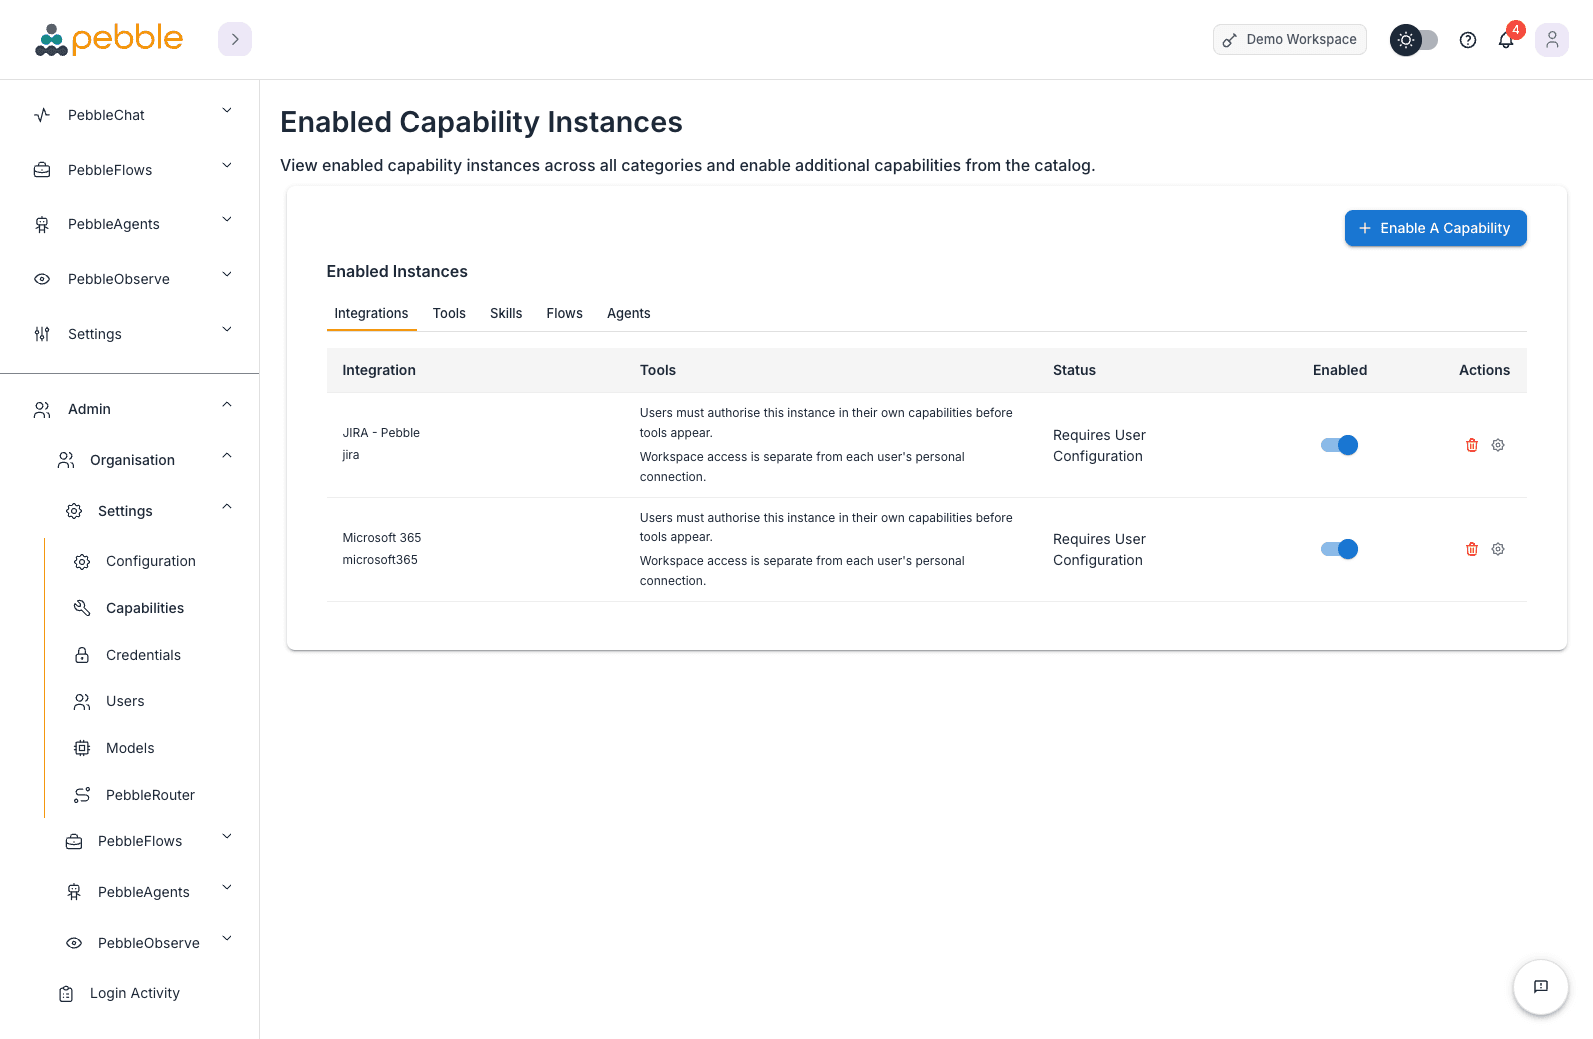Delete the Microsoft 365 integration
Screen dimensions: 1593x1039
point(1472,549)
